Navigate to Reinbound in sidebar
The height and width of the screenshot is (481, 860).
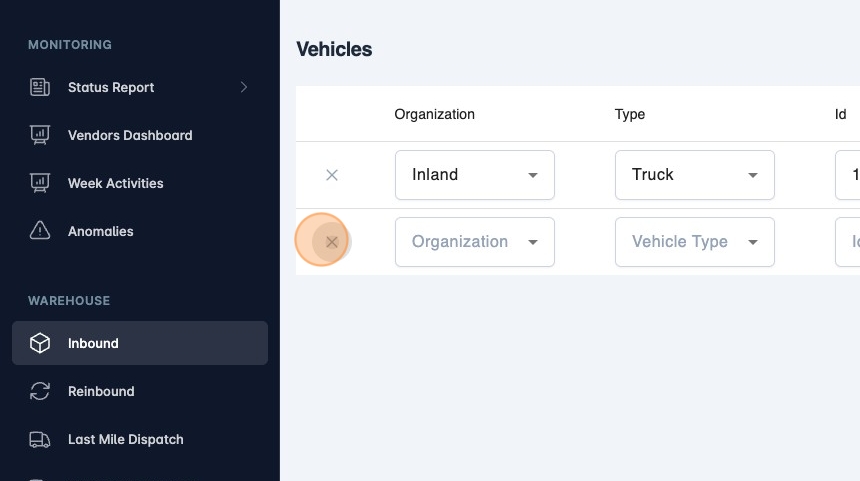101,391
